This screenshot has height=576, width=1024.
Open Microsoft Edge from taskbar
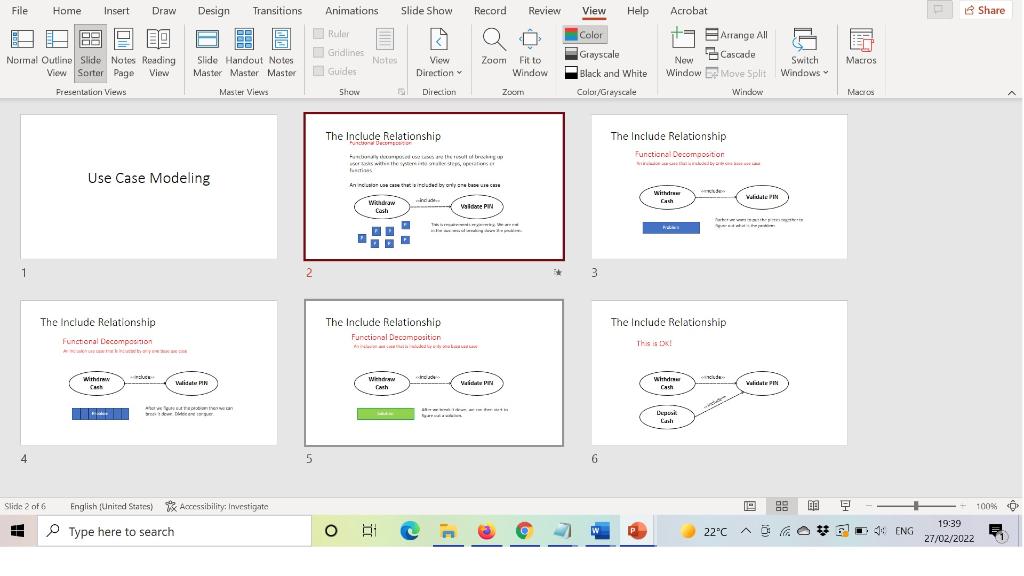(409, 531)
